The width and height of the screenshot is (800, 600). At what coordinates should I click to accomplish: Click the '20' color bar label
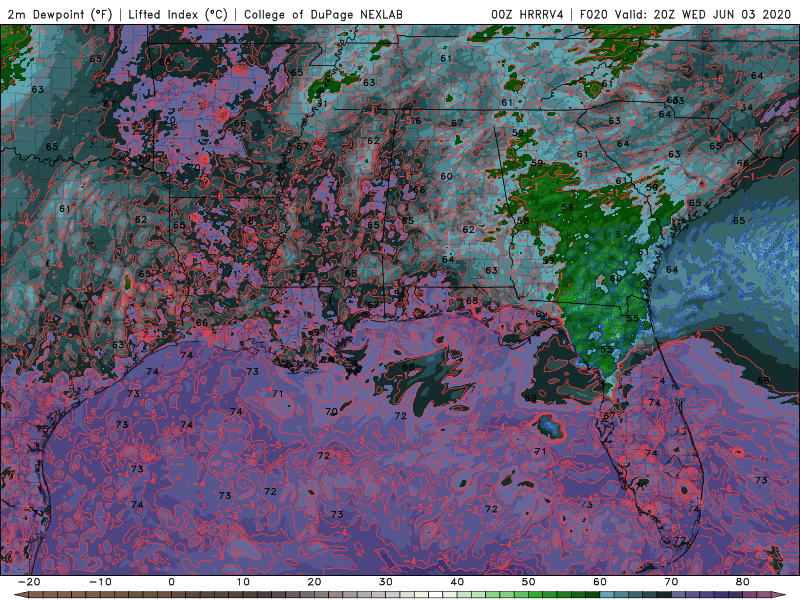[x=314, y=582]
